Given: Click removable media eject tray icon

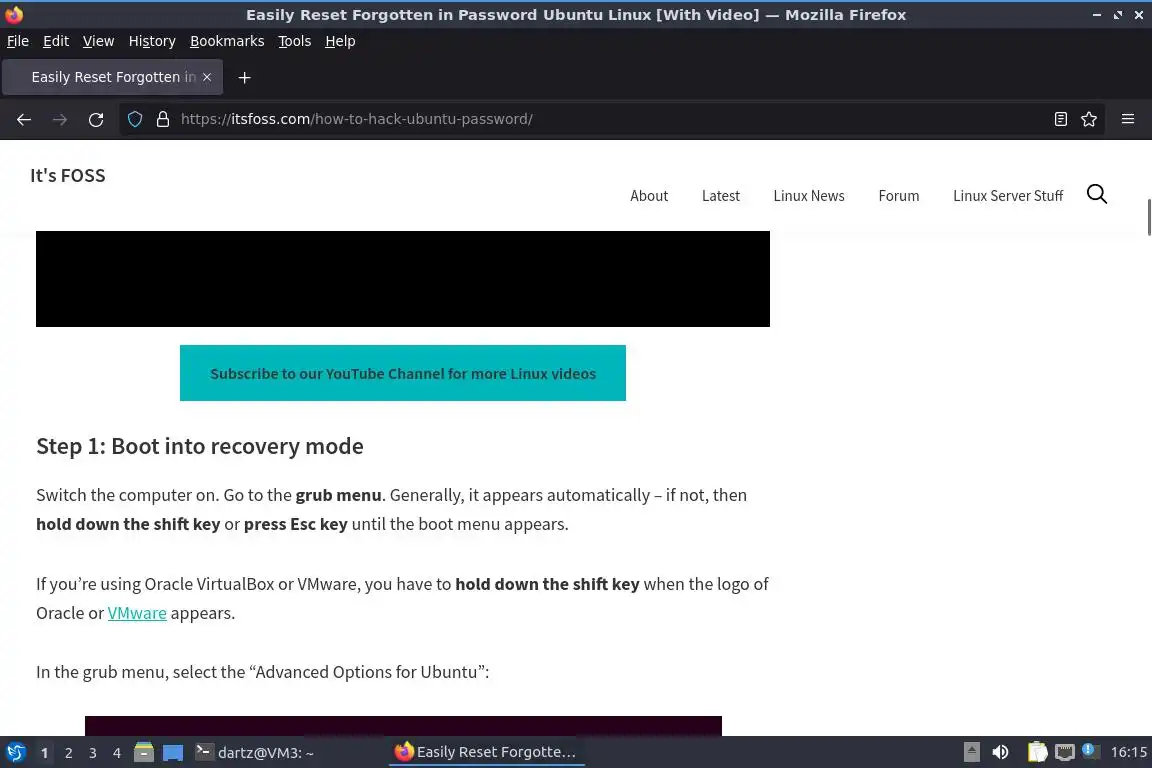Looking at the screenshot, I should [971, 752].
